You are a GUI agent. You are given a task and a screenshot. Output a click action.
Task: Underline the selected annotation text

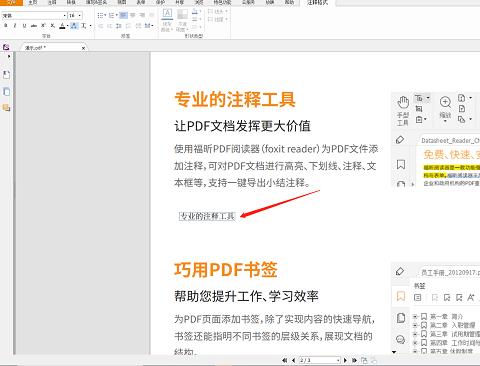[24, 26]
